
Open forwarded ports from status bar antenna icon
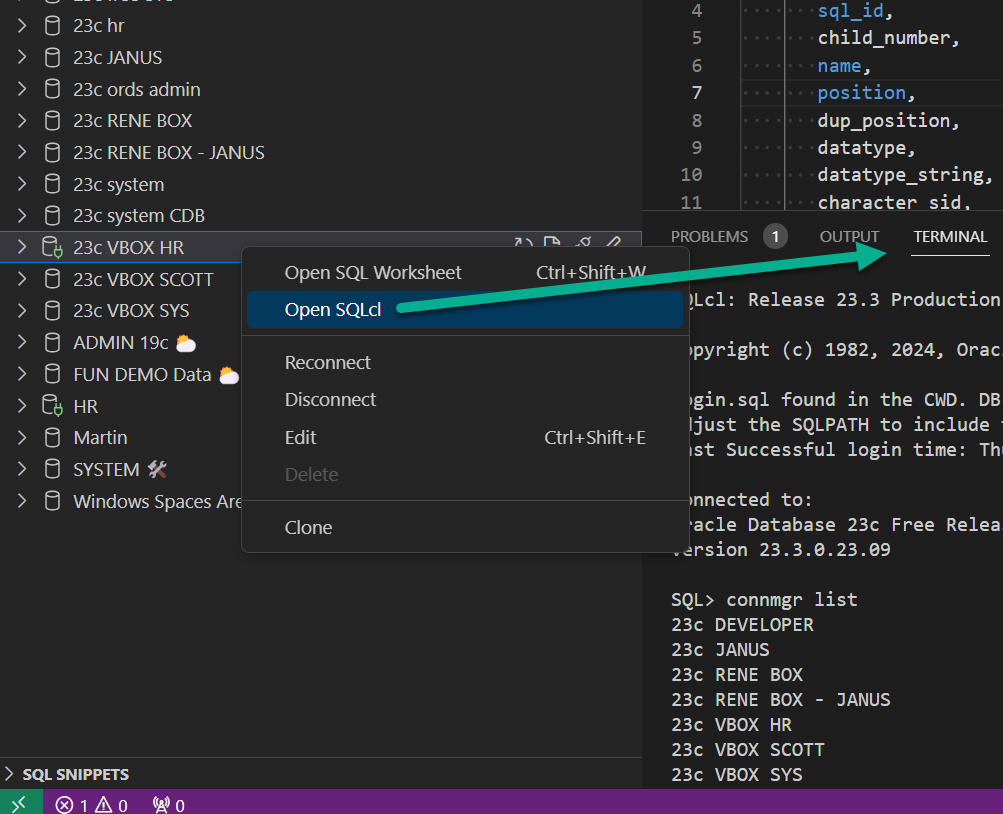coord(162,805)
